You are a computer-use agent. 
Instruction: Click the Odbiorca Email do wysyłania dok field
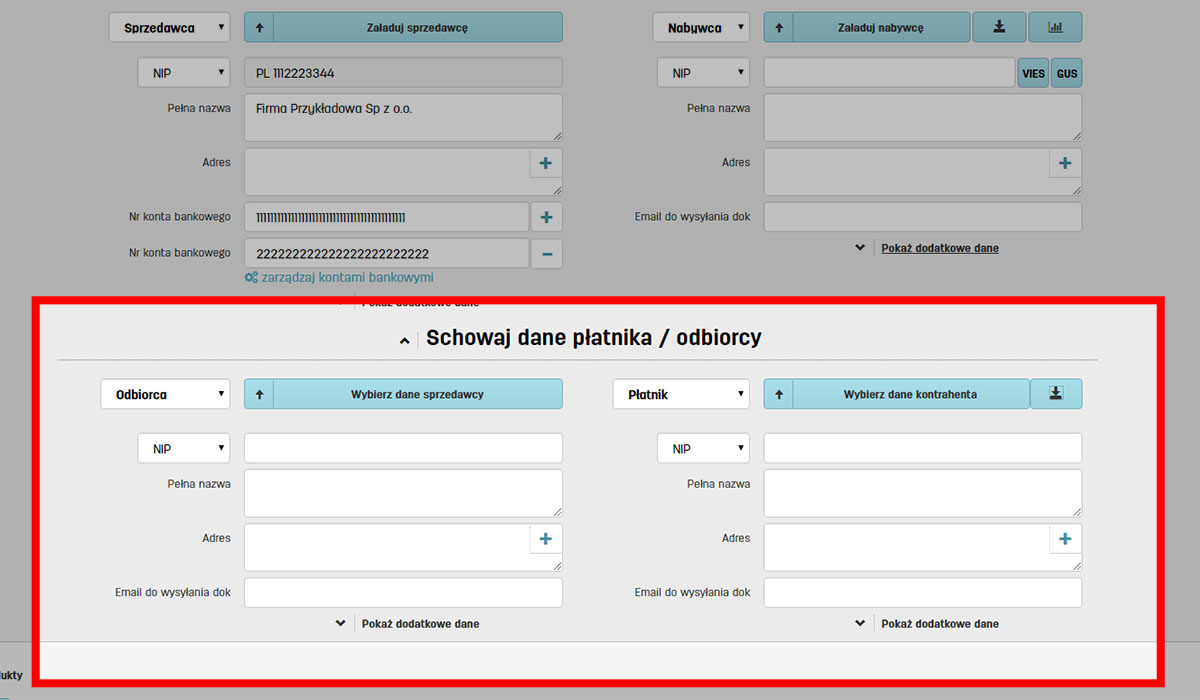[x=403, y=593]
